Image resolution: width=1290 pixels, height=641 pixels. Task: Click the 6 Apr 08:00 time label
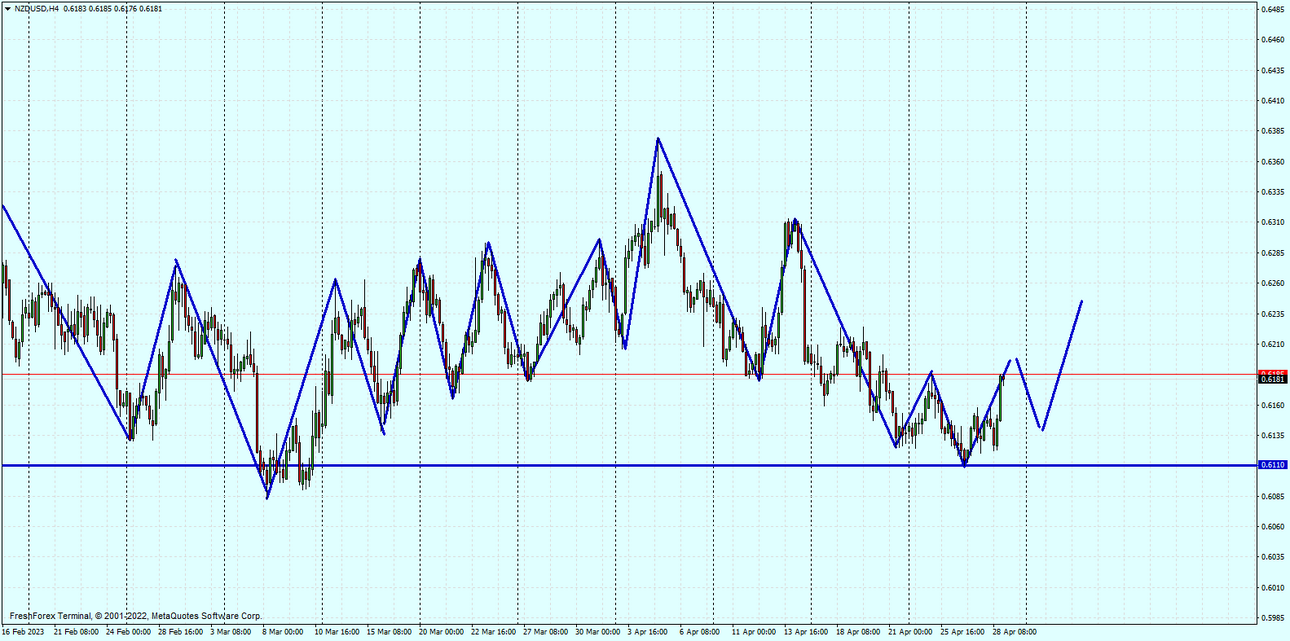(x=700, y=632)
